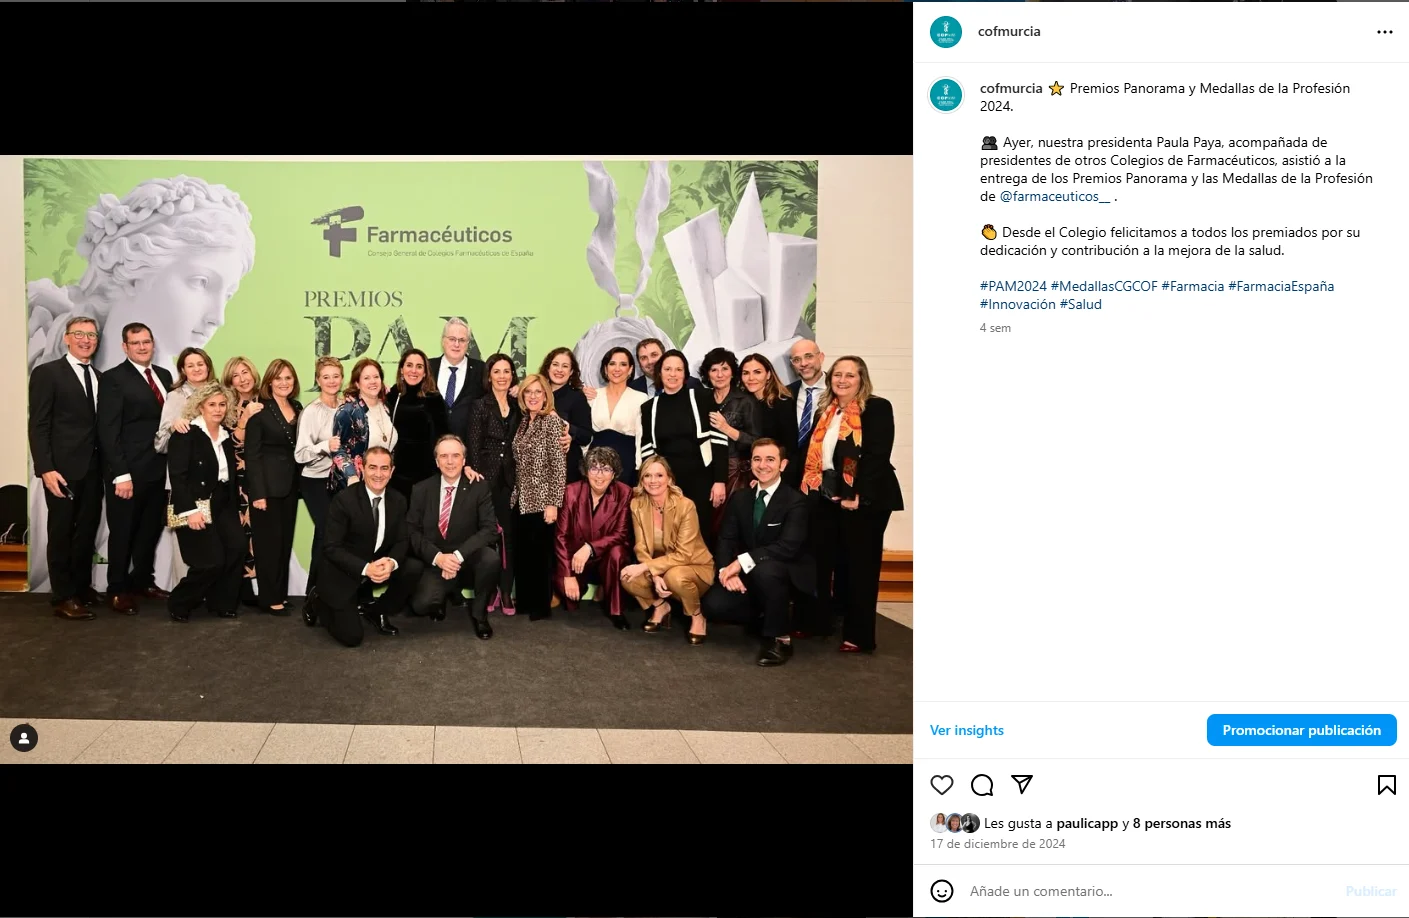Click the cofmurcia header profile avatar
Image resolution: width=1409 pixels, height=918 pixels.
946,32
